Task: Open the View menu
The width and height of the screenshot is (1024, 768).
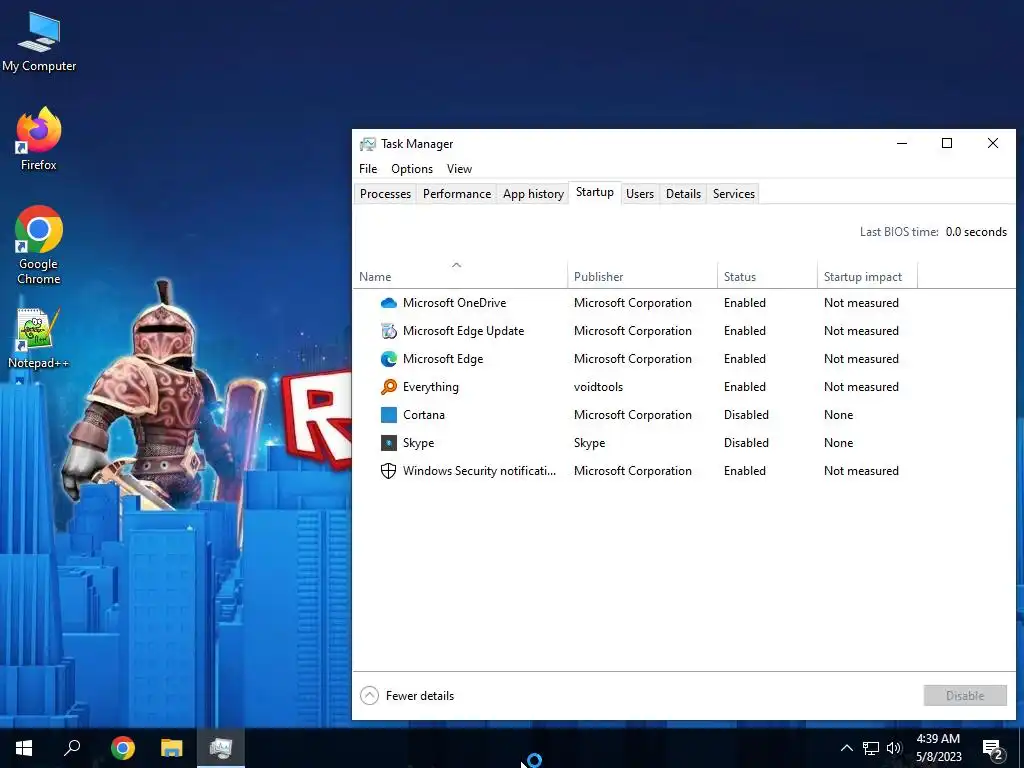Action: (459, 169)
